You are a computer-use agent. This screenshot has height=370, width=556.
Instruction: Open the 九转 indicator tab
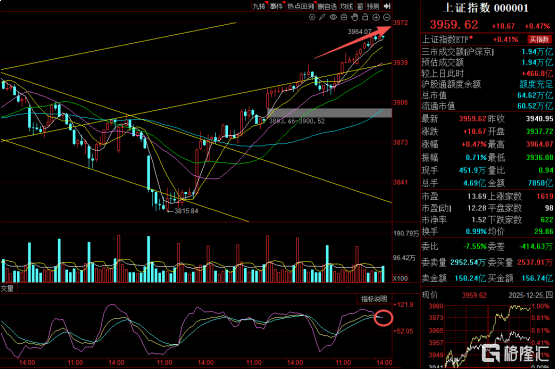[259, 6]
